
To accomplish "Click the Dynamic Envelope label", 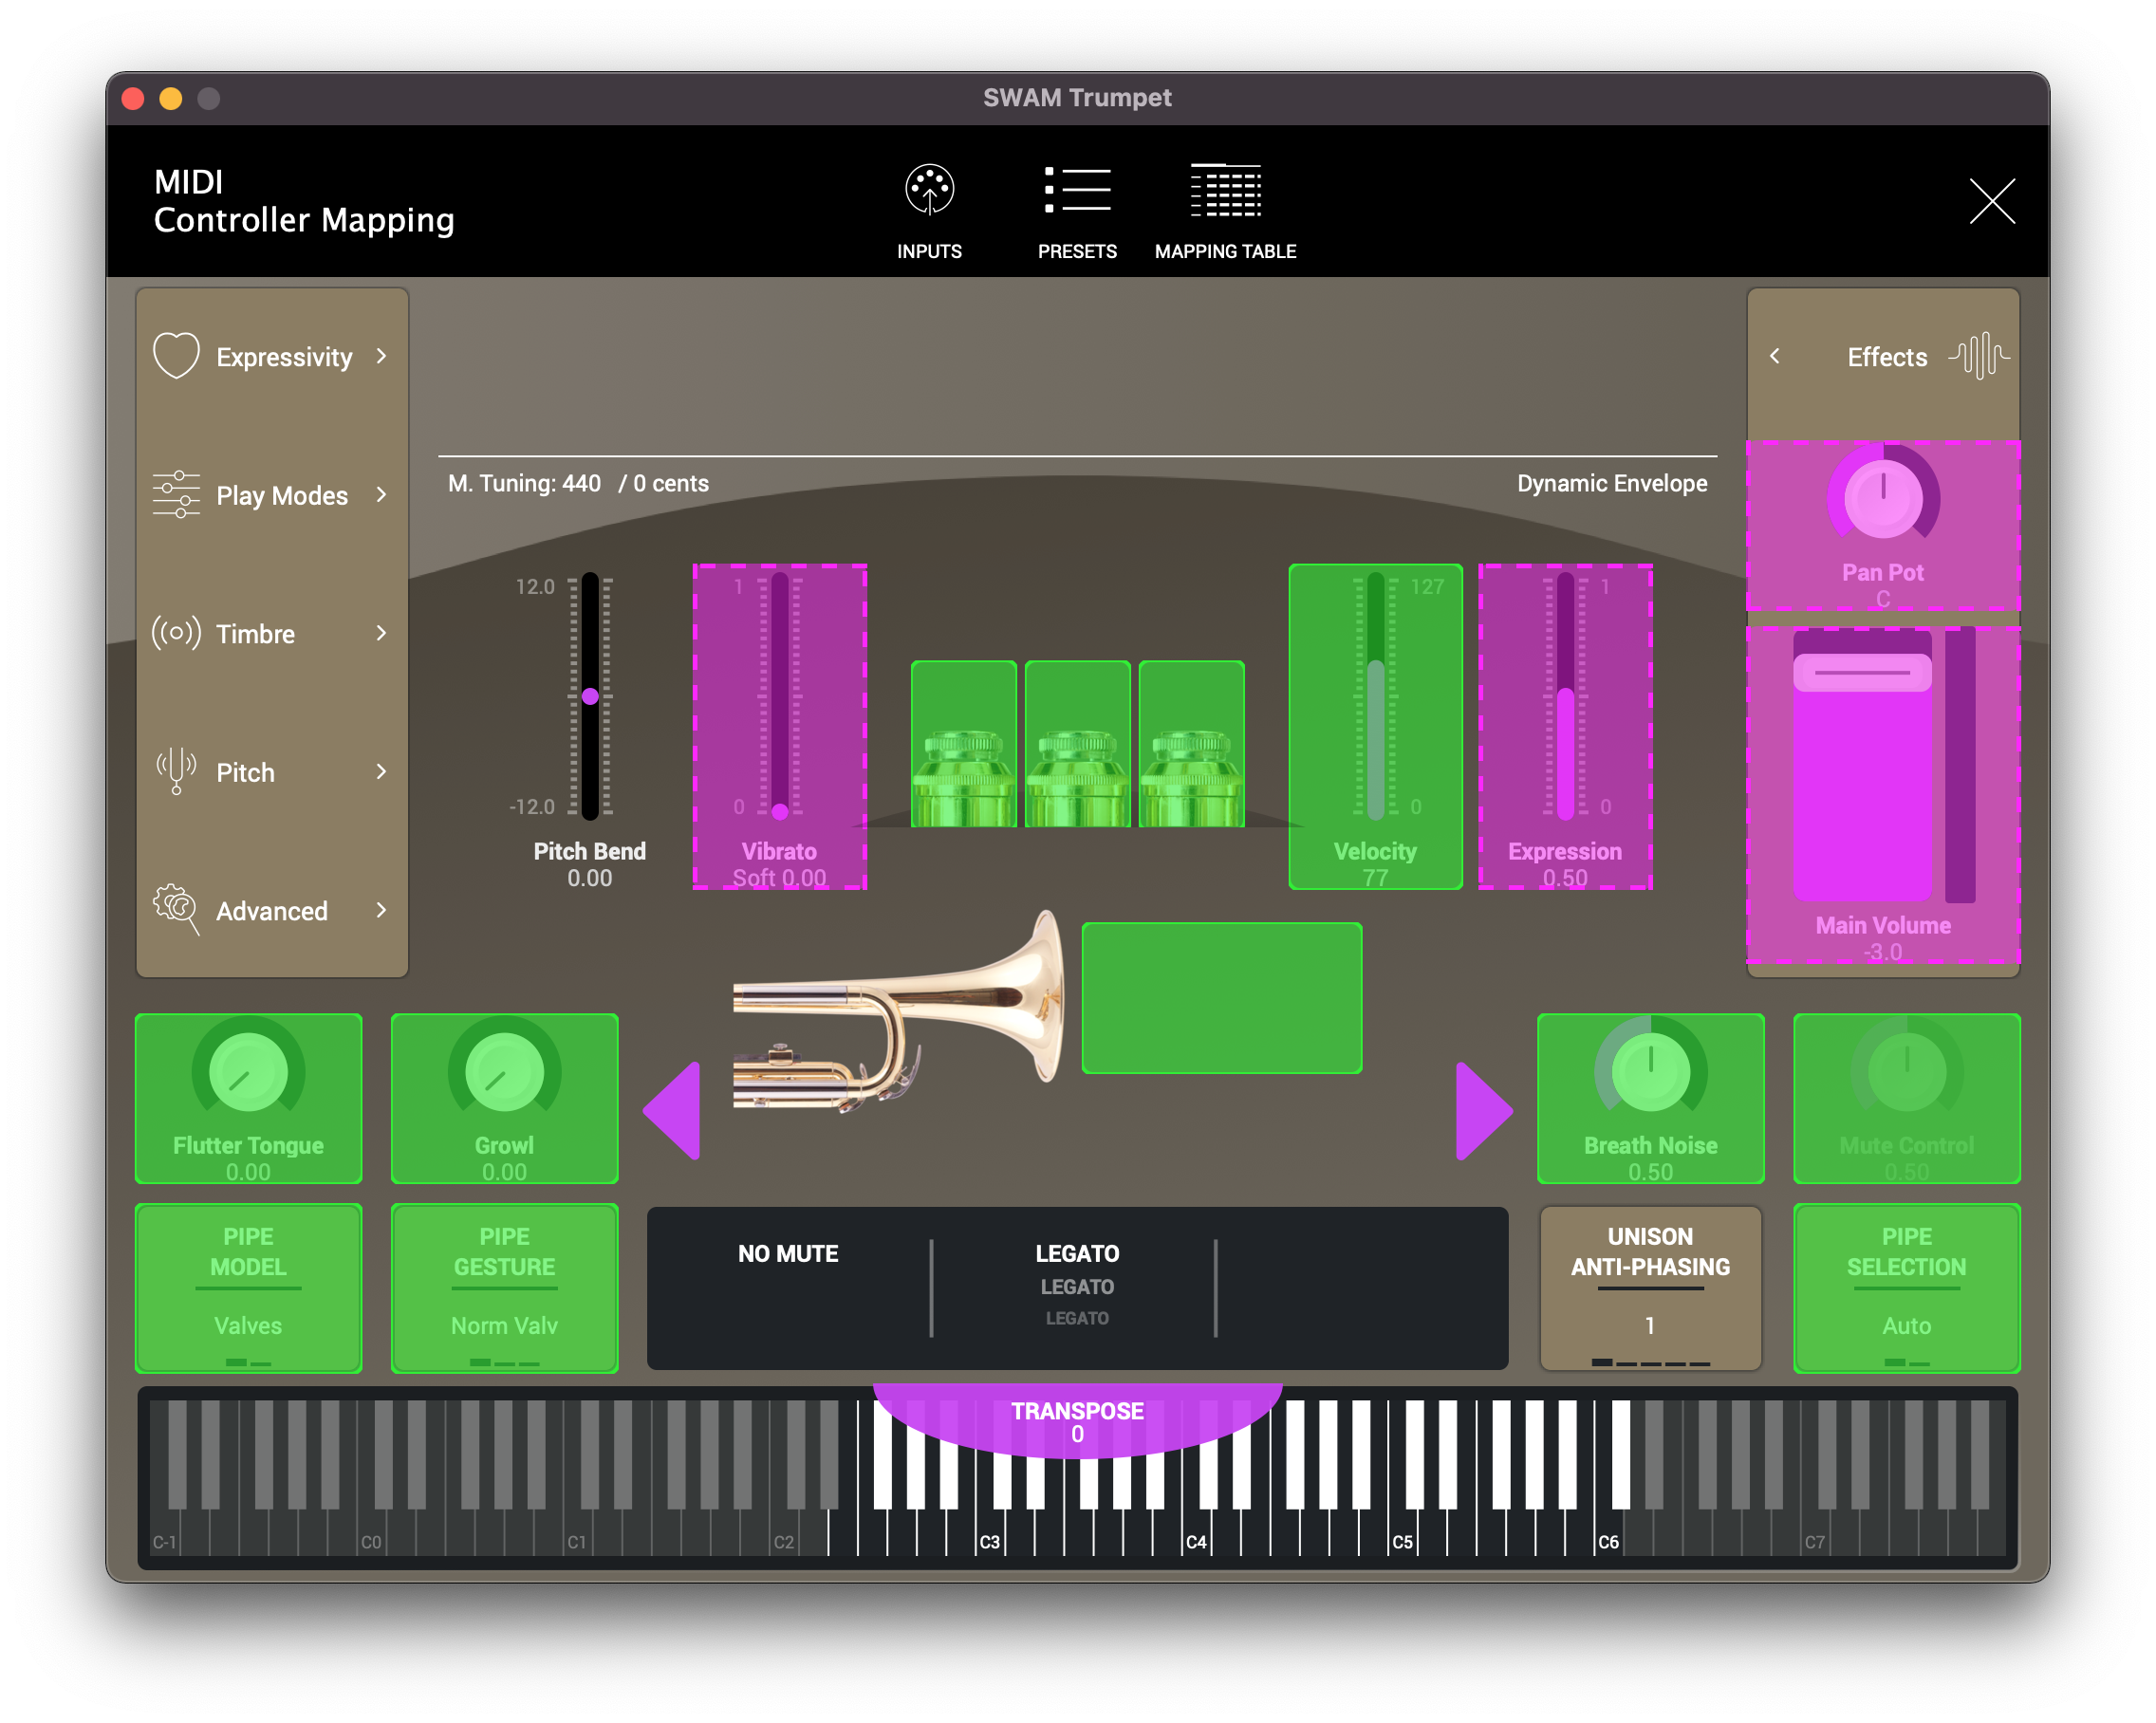I will click(x=1611, y=484).
